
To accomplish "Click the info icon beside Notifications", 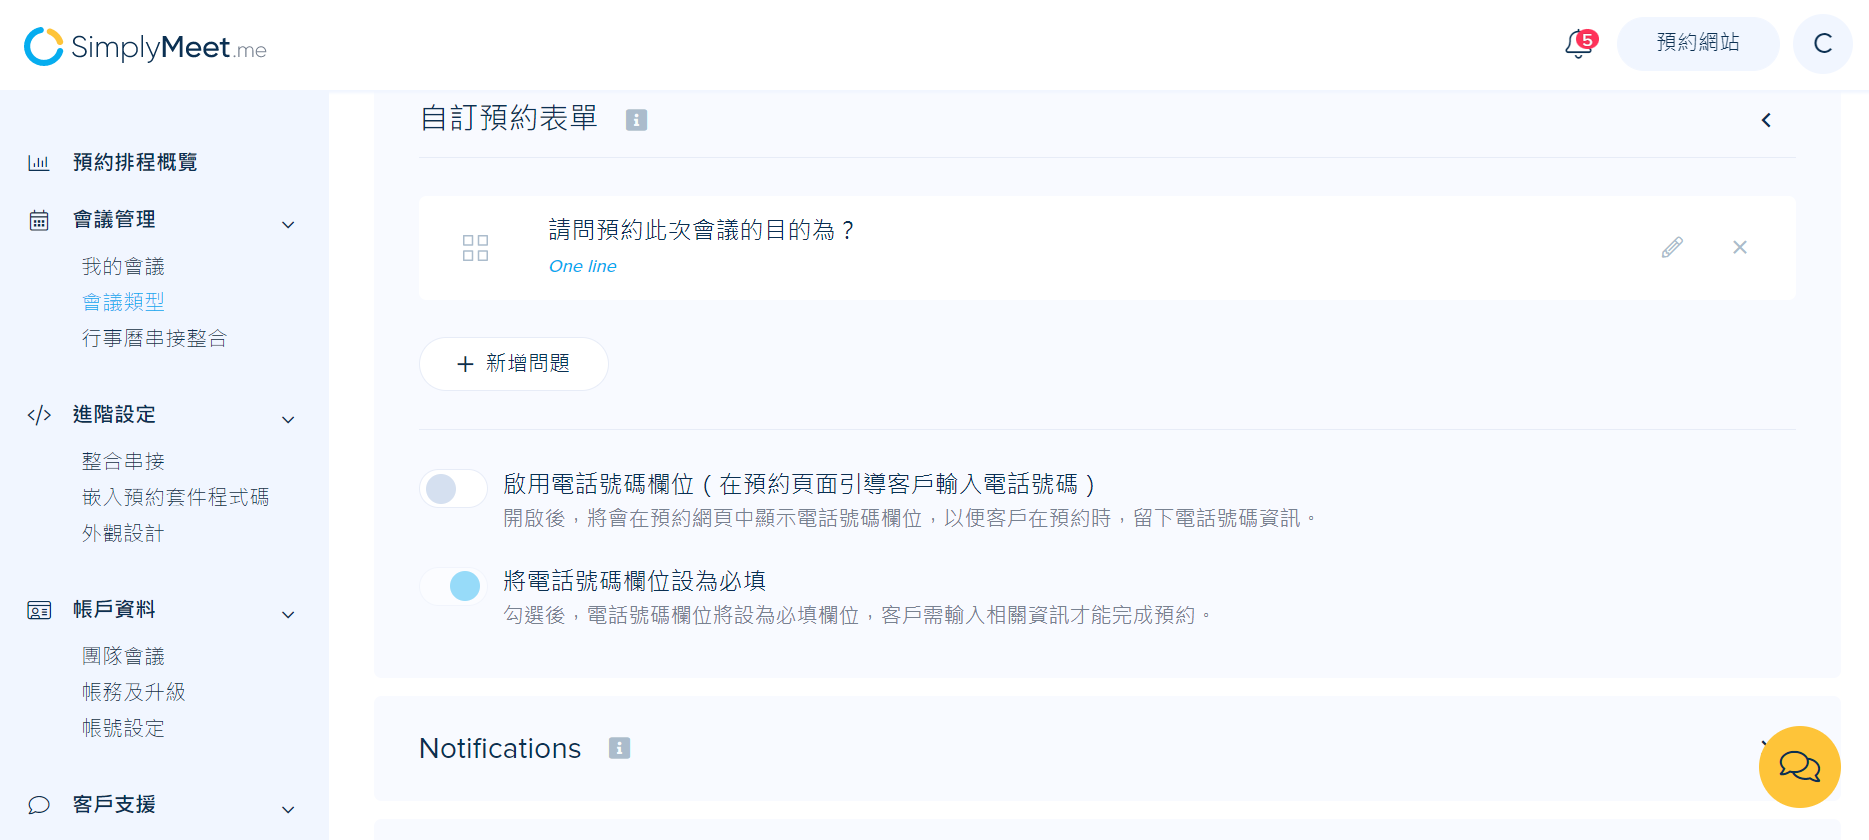I will tap(620, 748).
